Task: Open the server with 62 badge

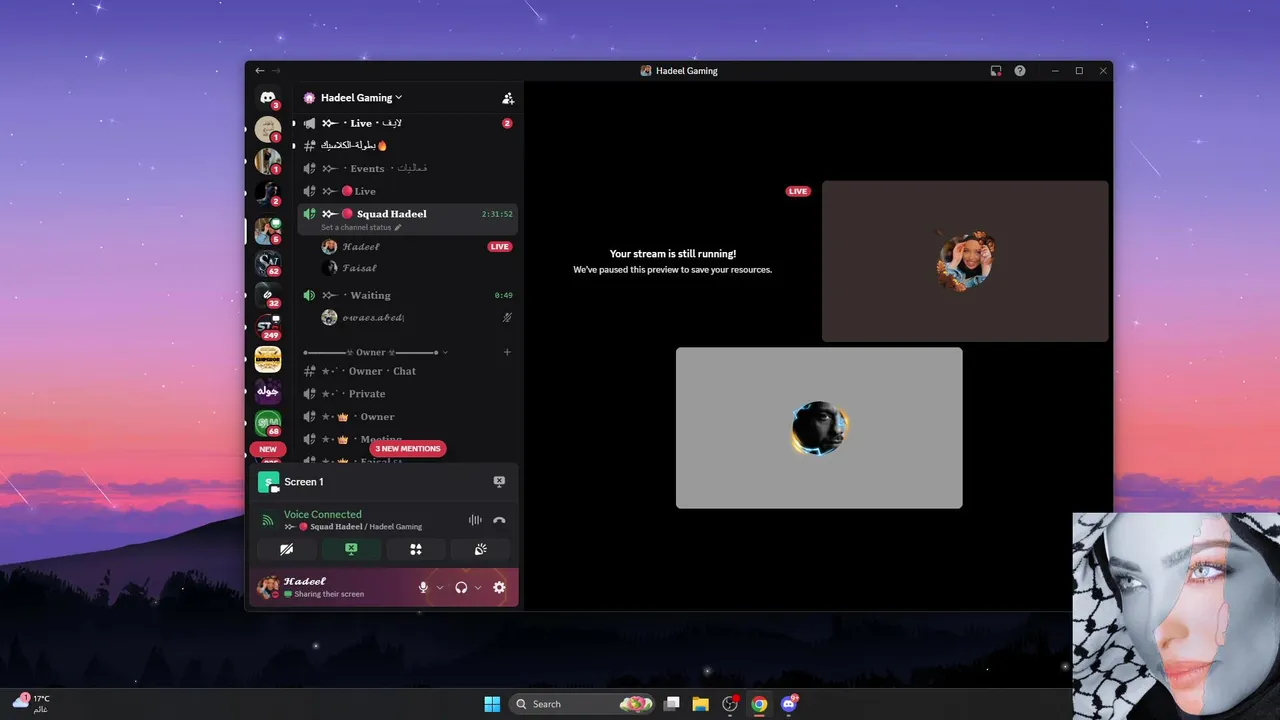Action: tap(268, 263)
